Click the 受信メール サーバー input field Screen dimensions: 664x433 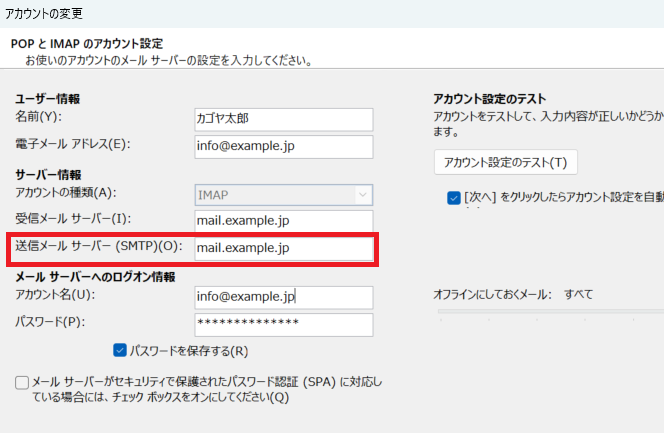pos(284,221)
